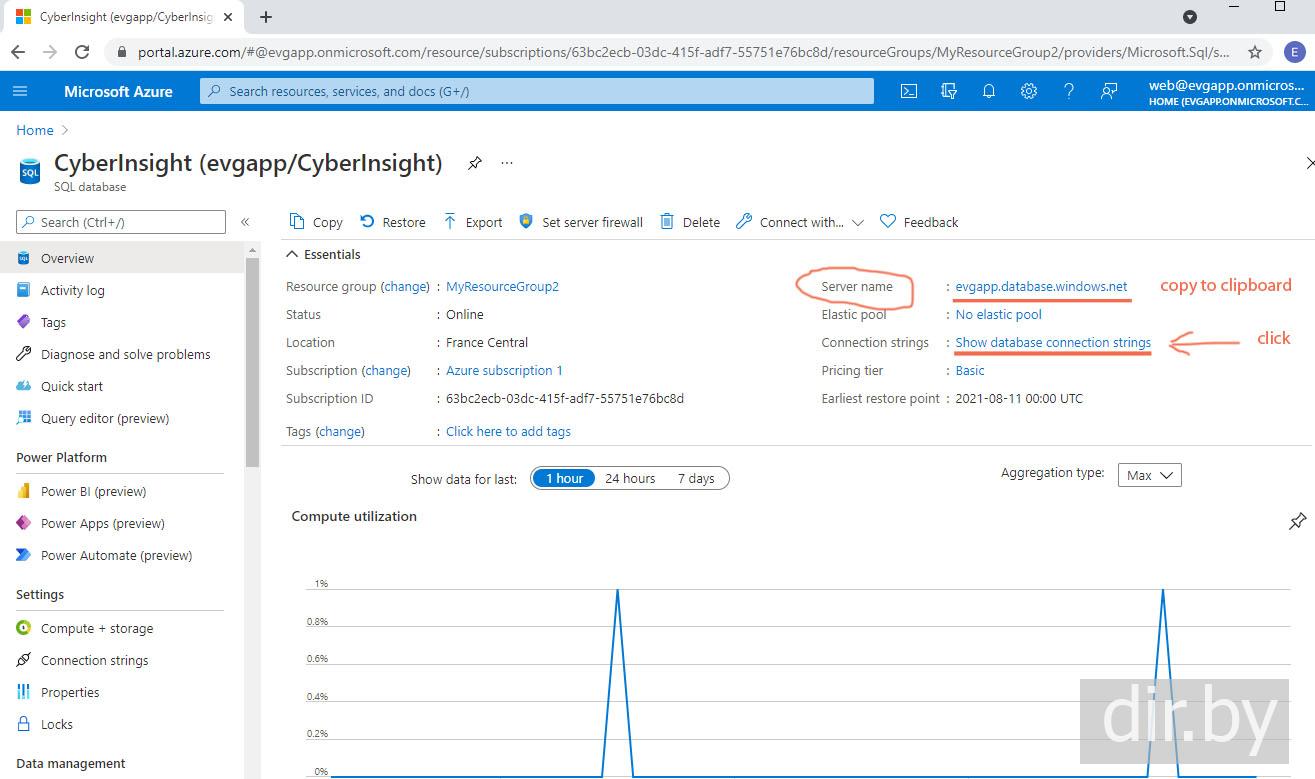Image resolution: width=1315 pixels, height=779 pixels.
Task: Open the hamburger portal menu
Action: click(x=20, y=91)
